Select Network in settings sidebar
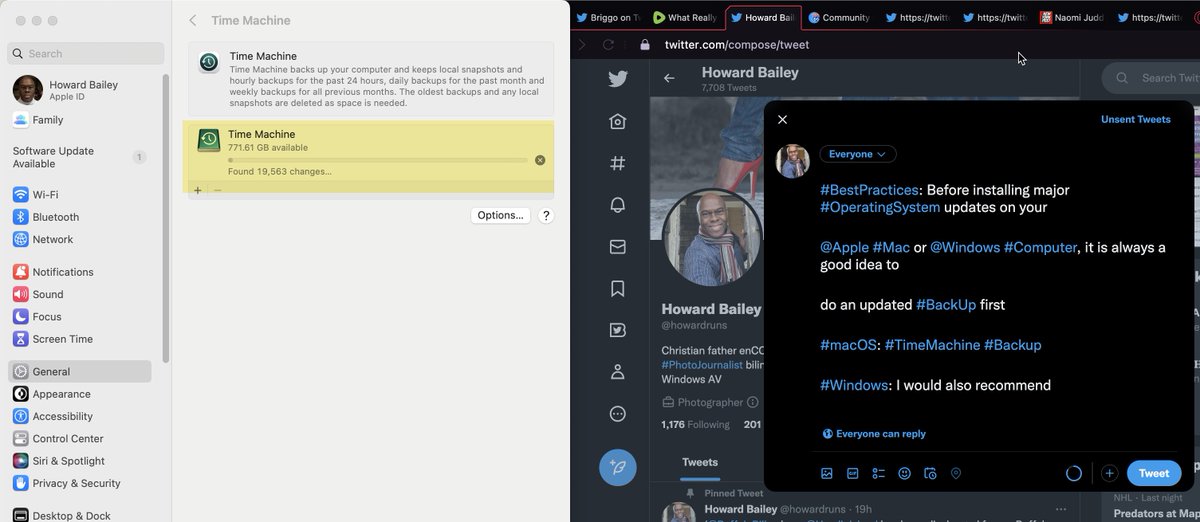This screenshot has height=522, width=1200. pyautogui.click(x=80, y=239)
